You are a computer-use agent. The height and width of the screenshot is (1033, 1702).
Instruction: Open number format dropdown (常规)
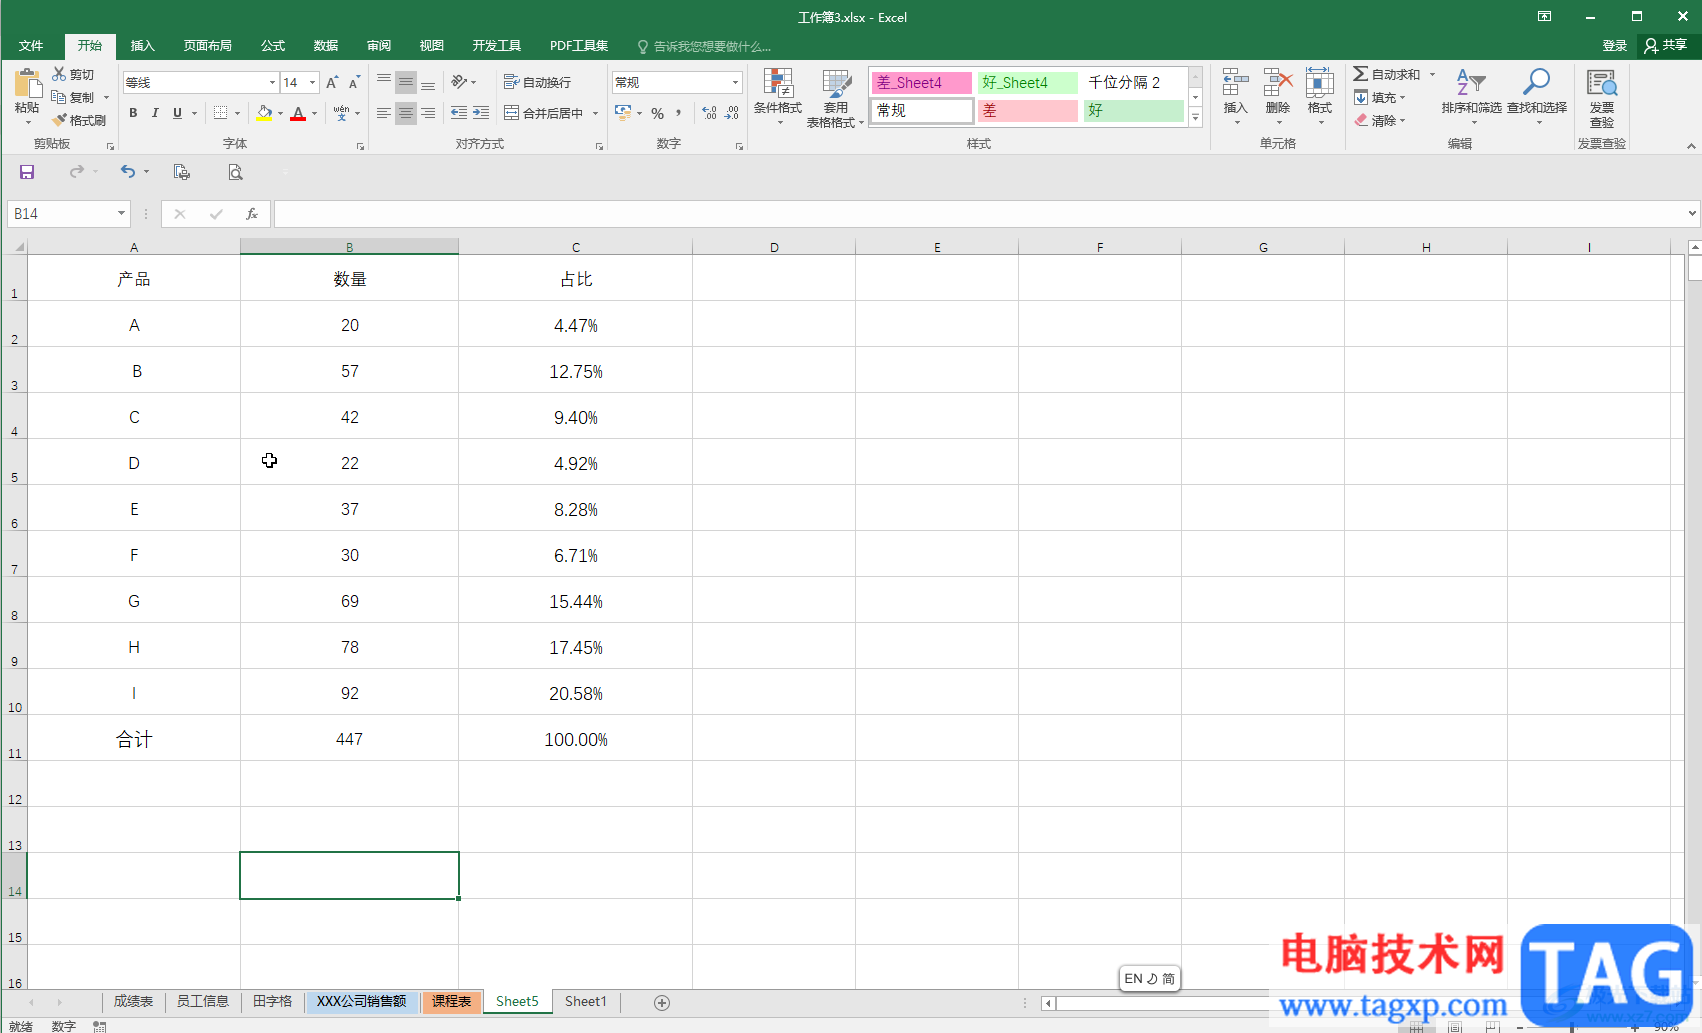735,82
